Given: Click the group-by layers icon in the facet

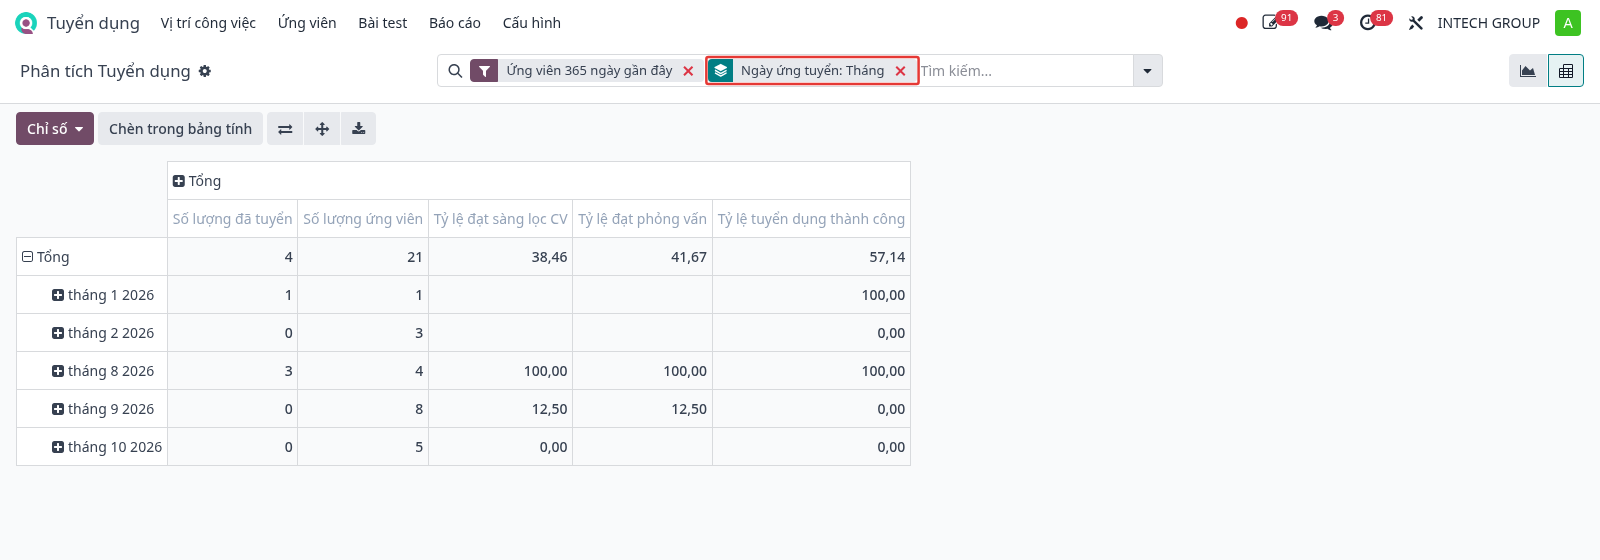Looking at the screenshot, I should 721,71.
